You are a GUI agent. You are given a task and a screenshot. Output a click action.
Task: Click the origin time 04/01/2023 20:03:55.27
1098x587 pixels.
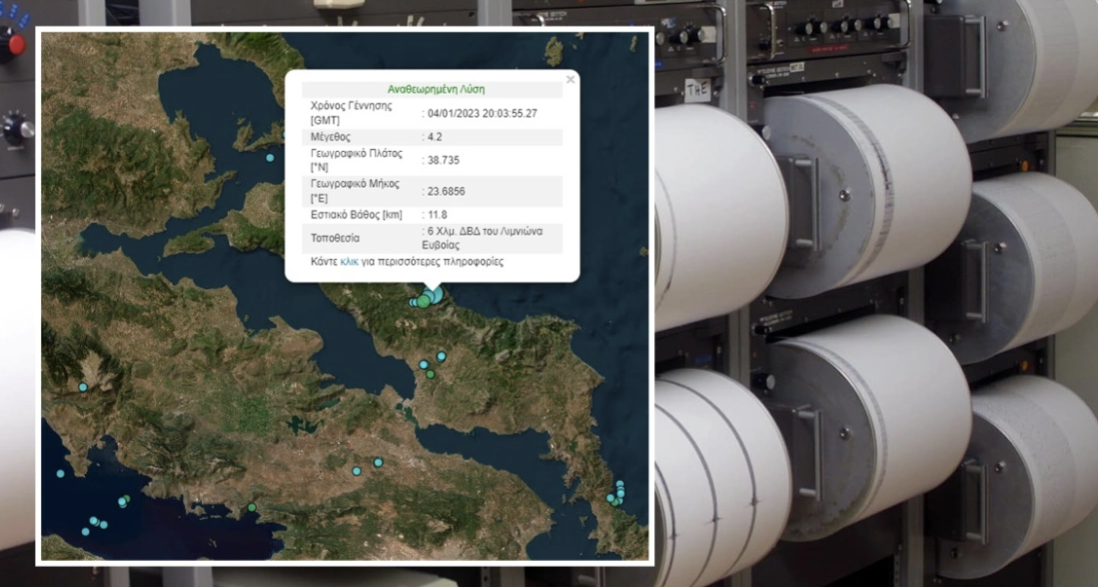pos(482,113)
